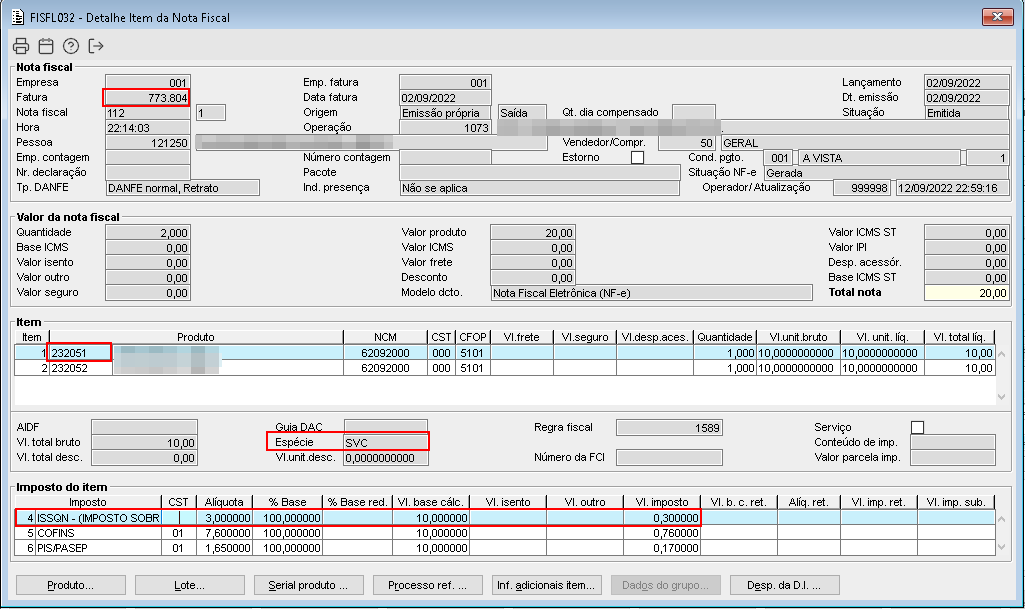This screenshot has height=609, width=1025.
Task: Click the exit arrow toolbar icon
Action: [96, 46]
